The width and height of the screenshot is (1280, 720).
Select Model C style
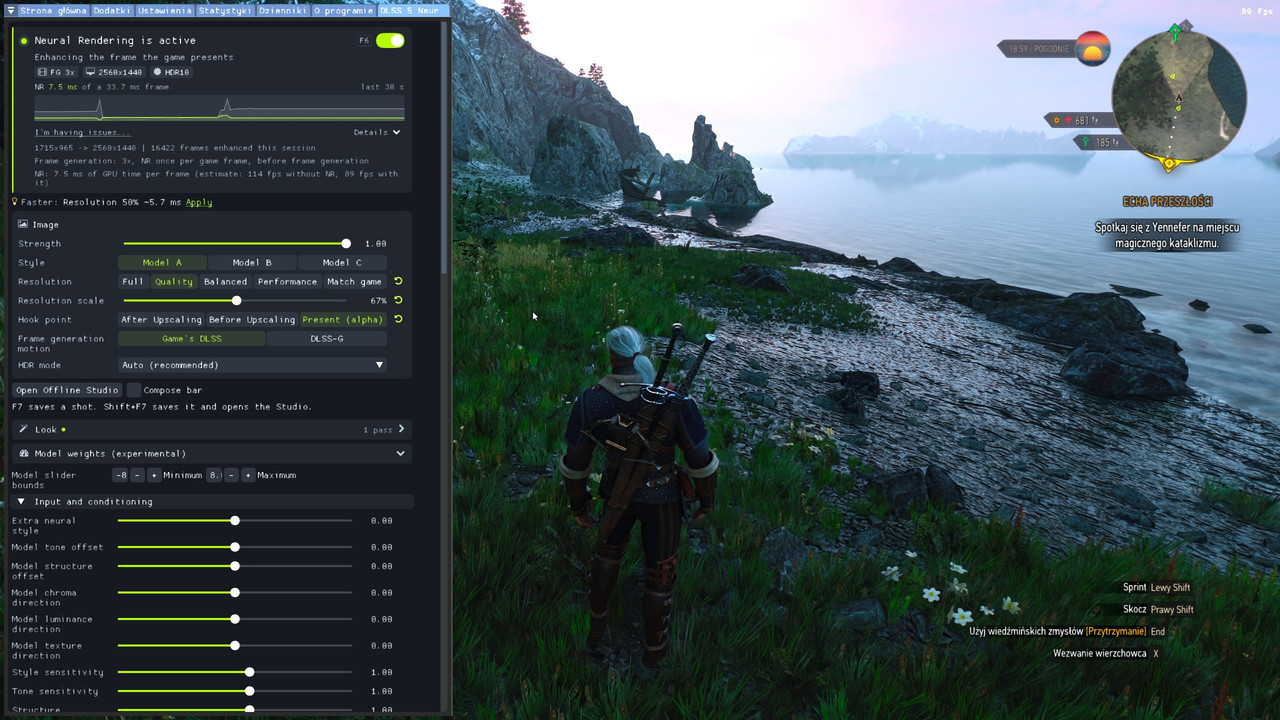(342, 262)
